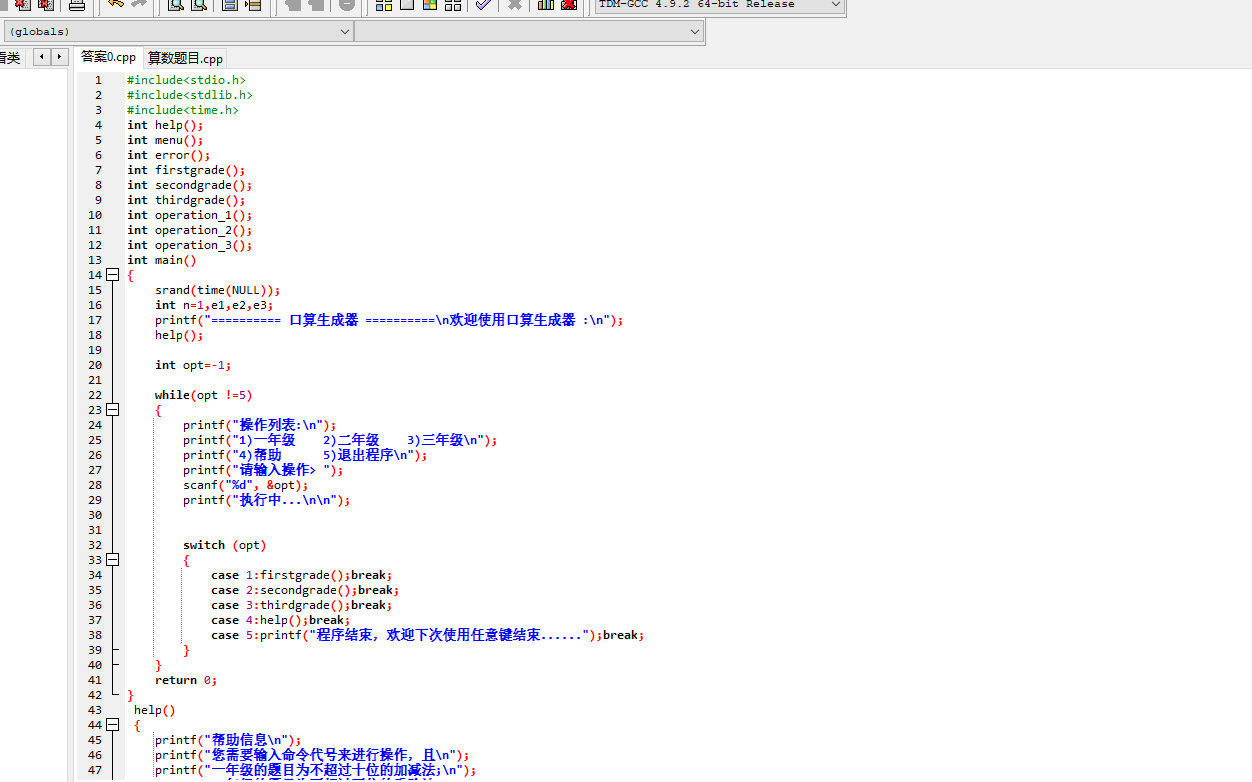Collapse main function fold at line 14
Image resolution: width=1252 pixels, height=782 pixels.
click(x=113, y=275)
